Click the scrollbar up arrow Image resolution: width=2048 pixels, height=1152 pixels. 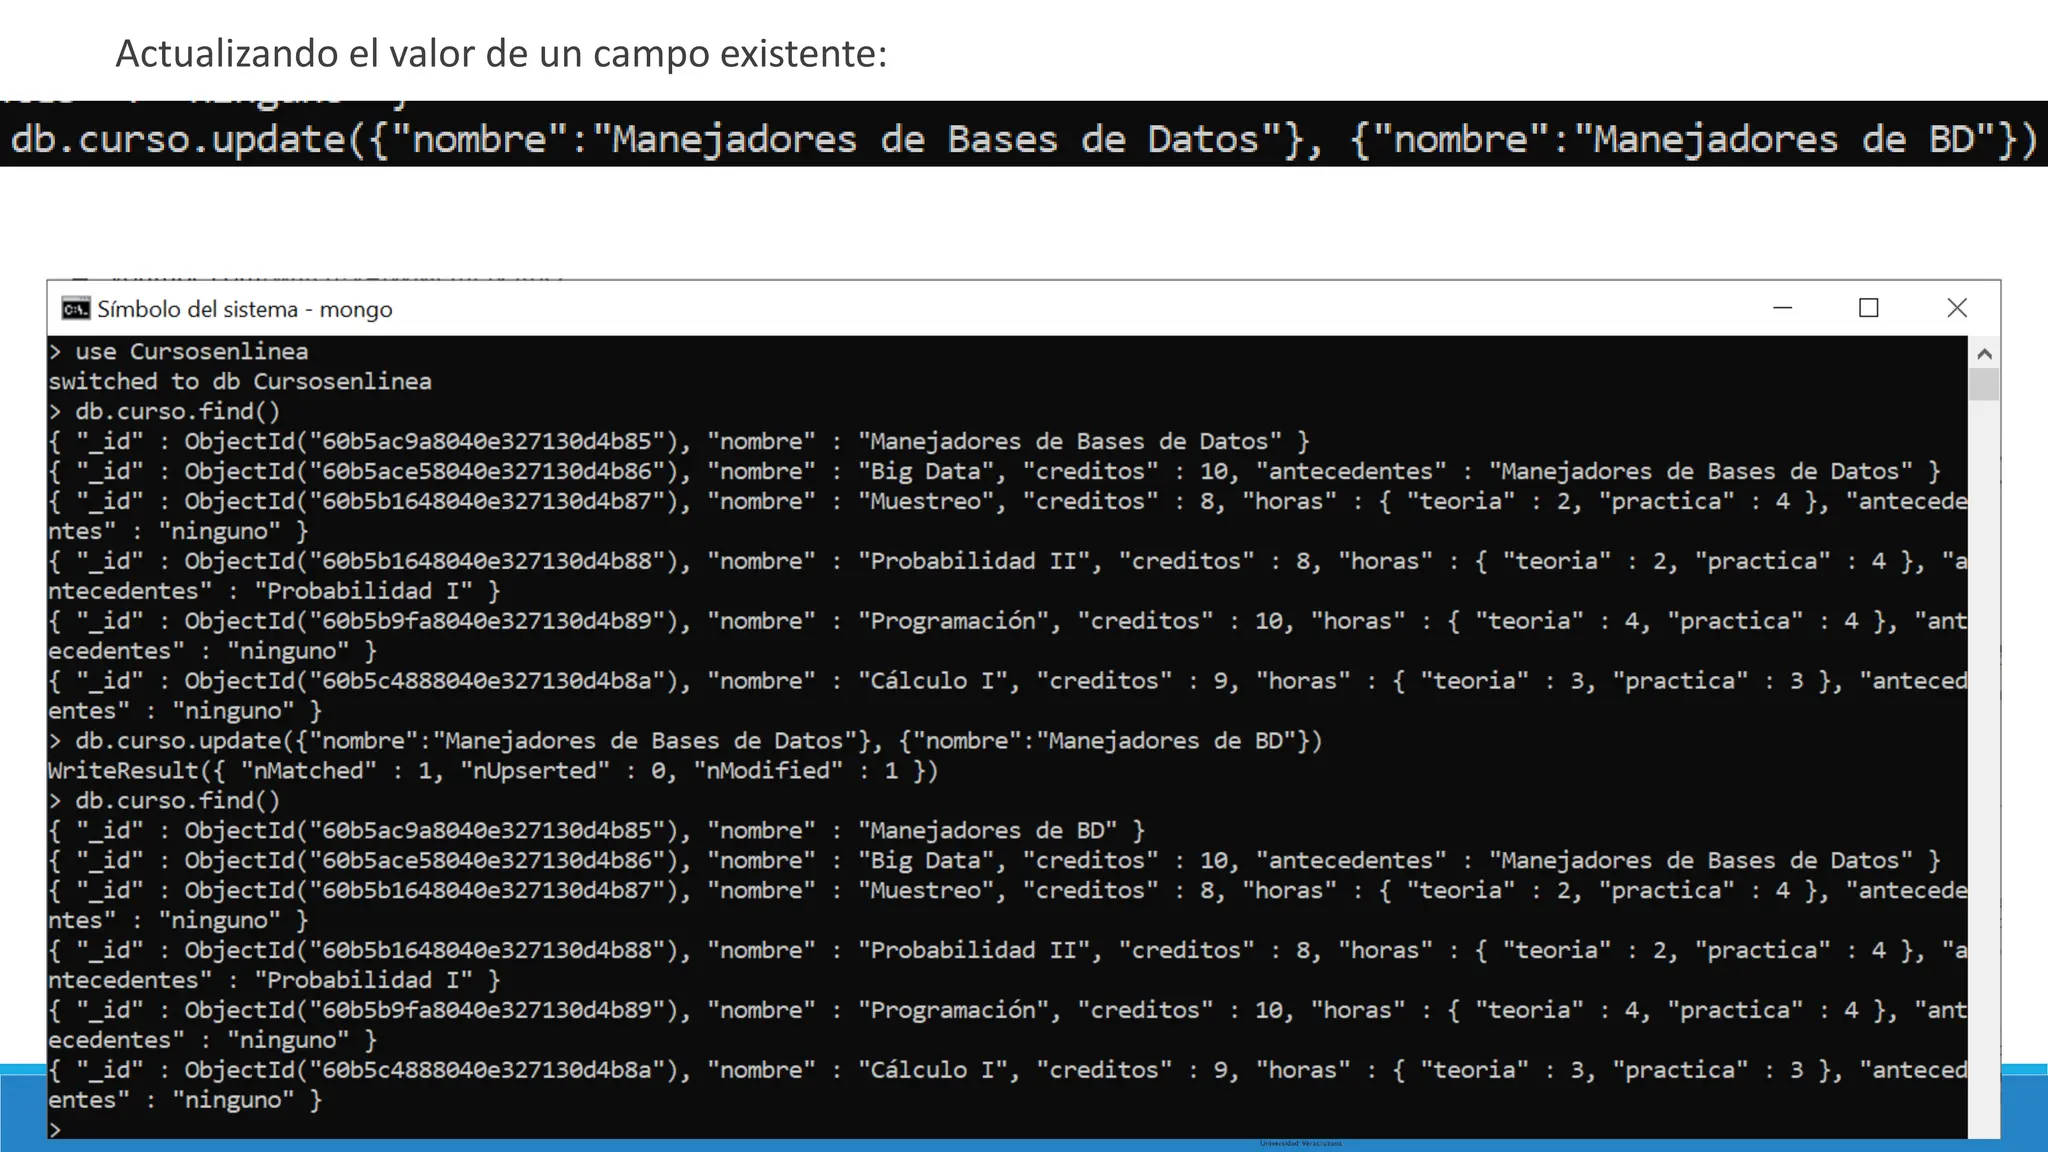[x=1984, y=354]
